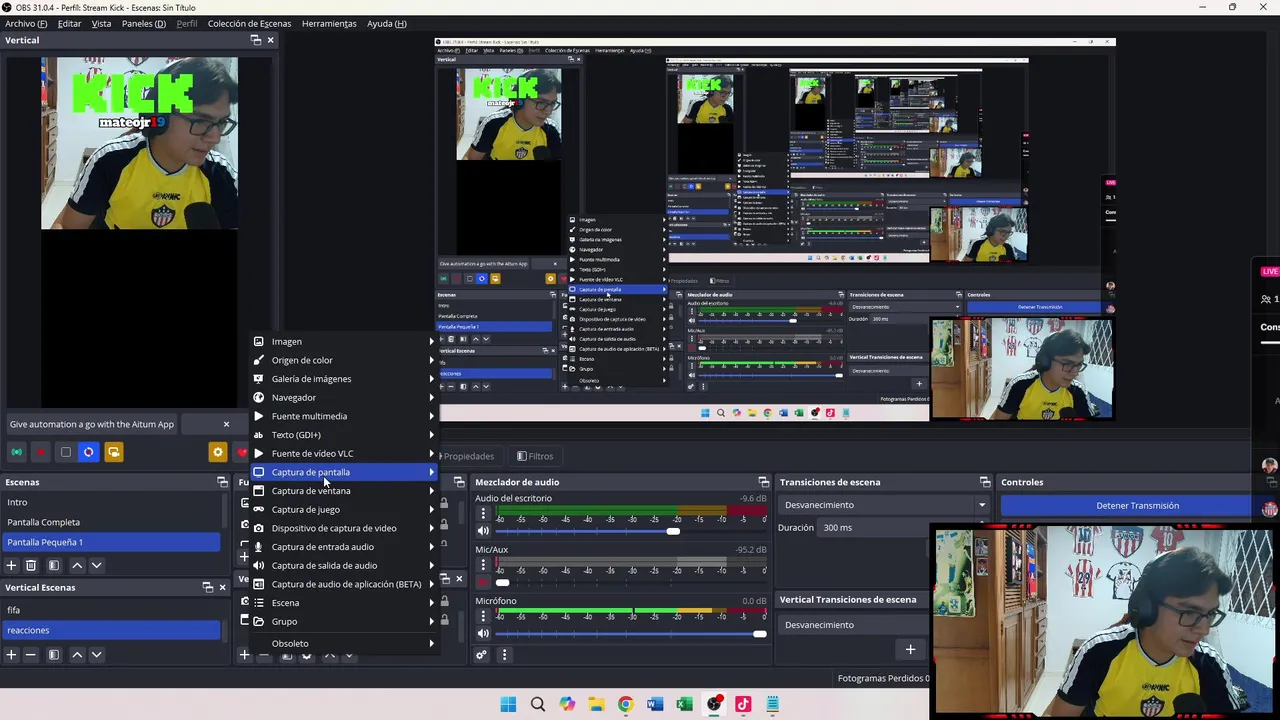
Task: Move scene down in Vertical Escenas
Action: [96, 655]
